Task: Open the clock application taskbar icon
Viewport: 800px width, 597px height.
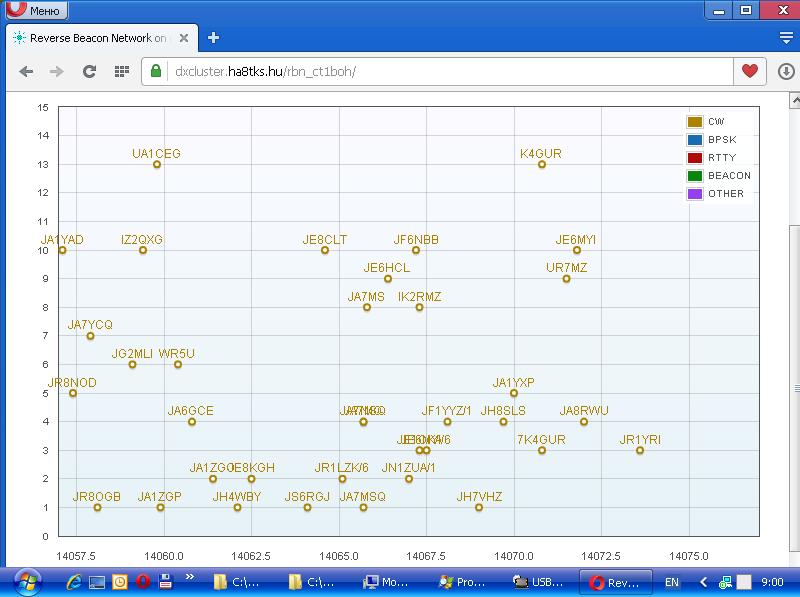Action: coord(120,582)
